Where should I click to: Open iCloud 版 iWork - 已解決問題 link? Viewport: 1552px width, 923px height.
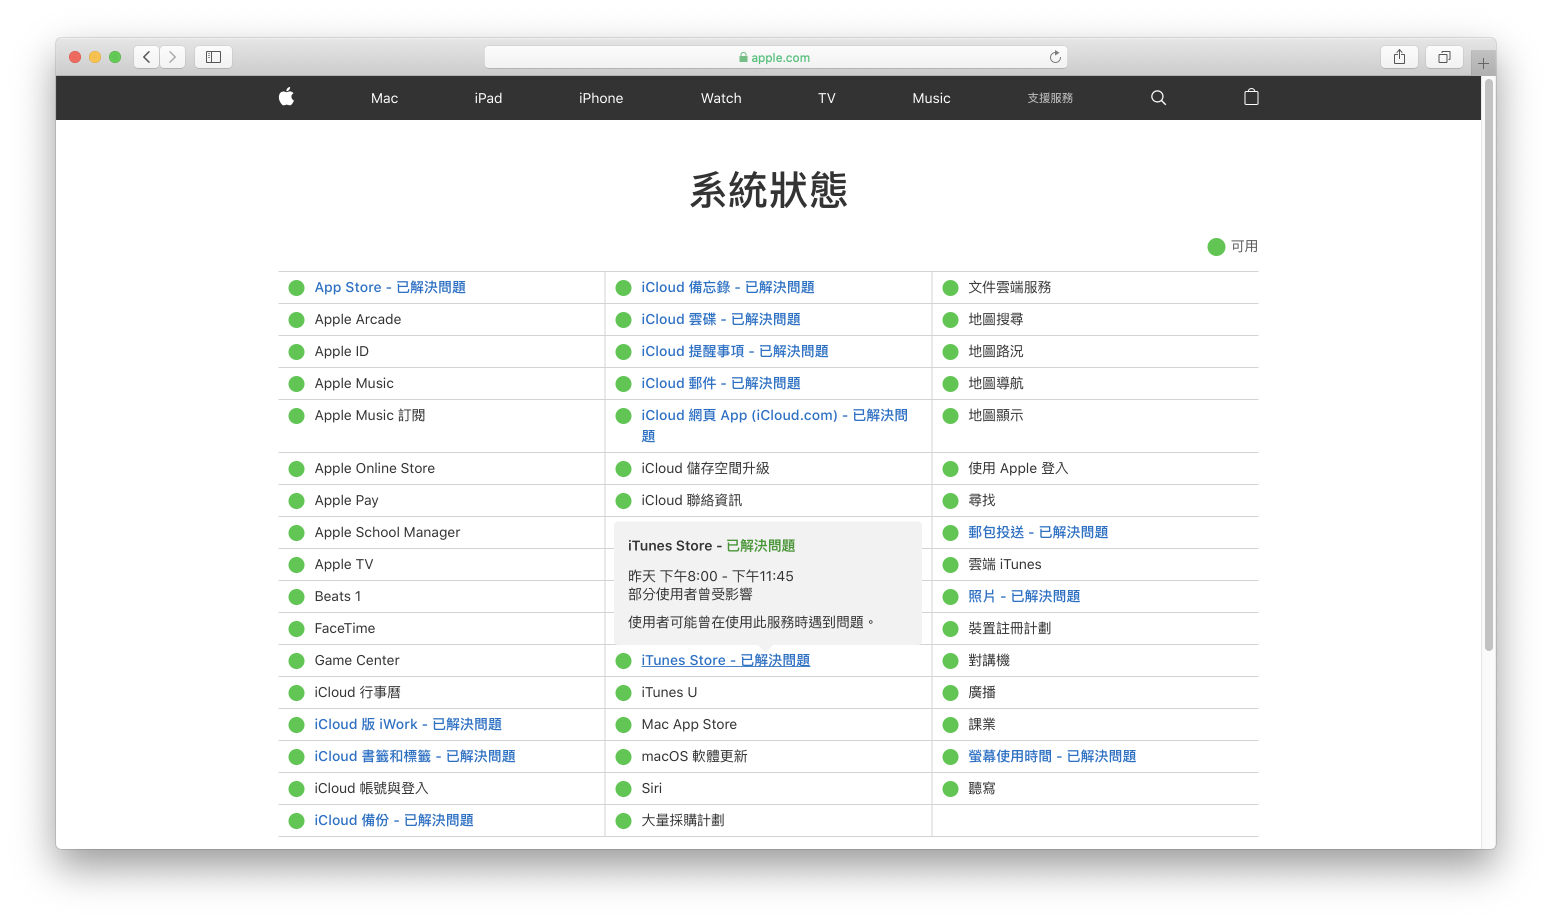408,724
